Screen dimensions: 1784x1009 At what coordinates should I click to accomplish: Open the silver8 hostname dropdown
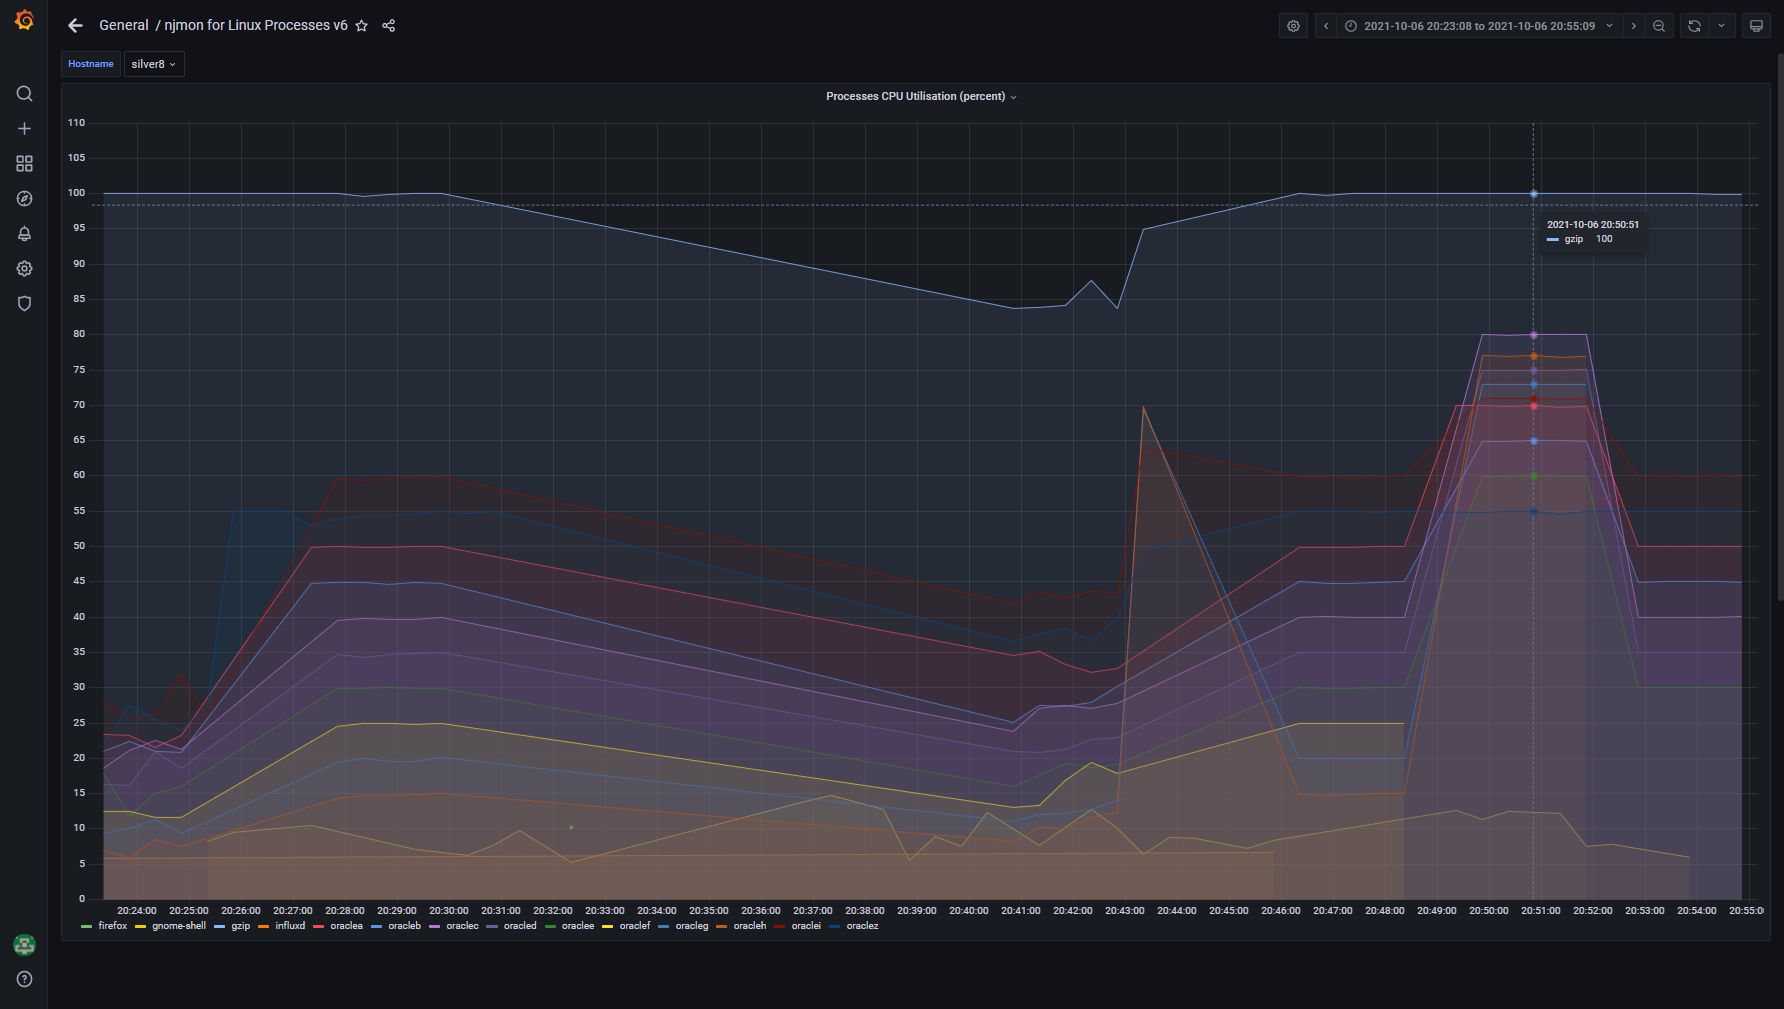click(x=154, y=64)
